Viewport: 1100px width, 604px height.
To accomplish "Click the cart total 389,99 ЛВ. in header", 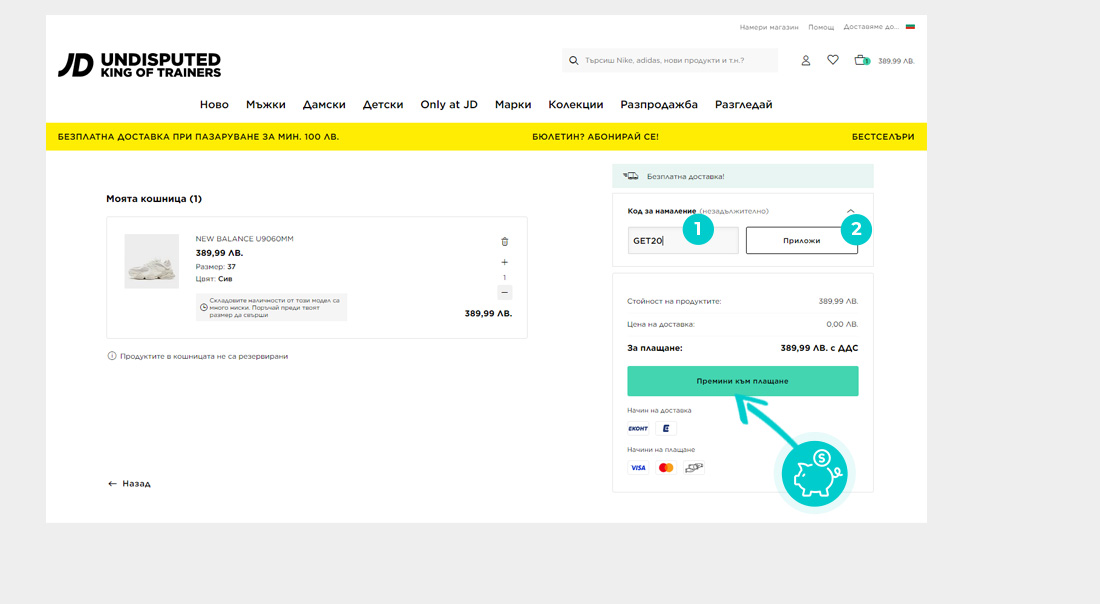I will 896,61.
